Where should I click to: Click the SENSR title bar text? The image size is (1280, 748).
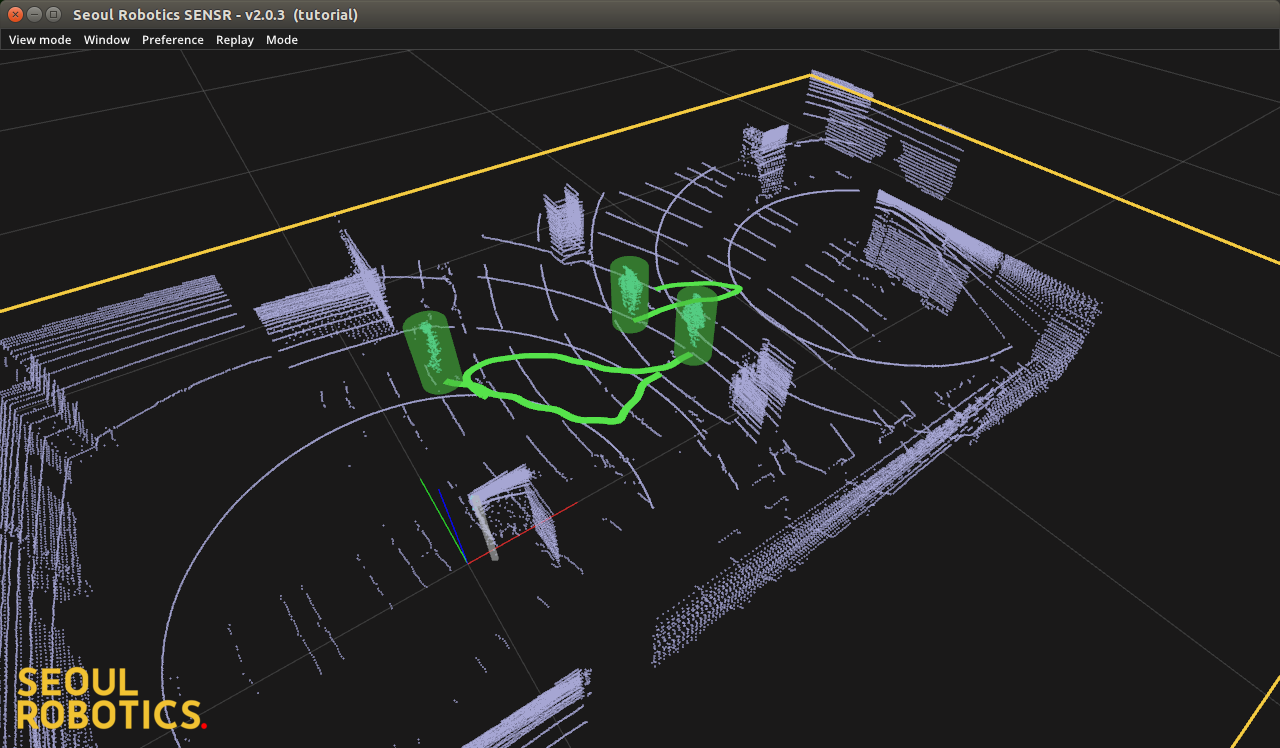(215, 14)
